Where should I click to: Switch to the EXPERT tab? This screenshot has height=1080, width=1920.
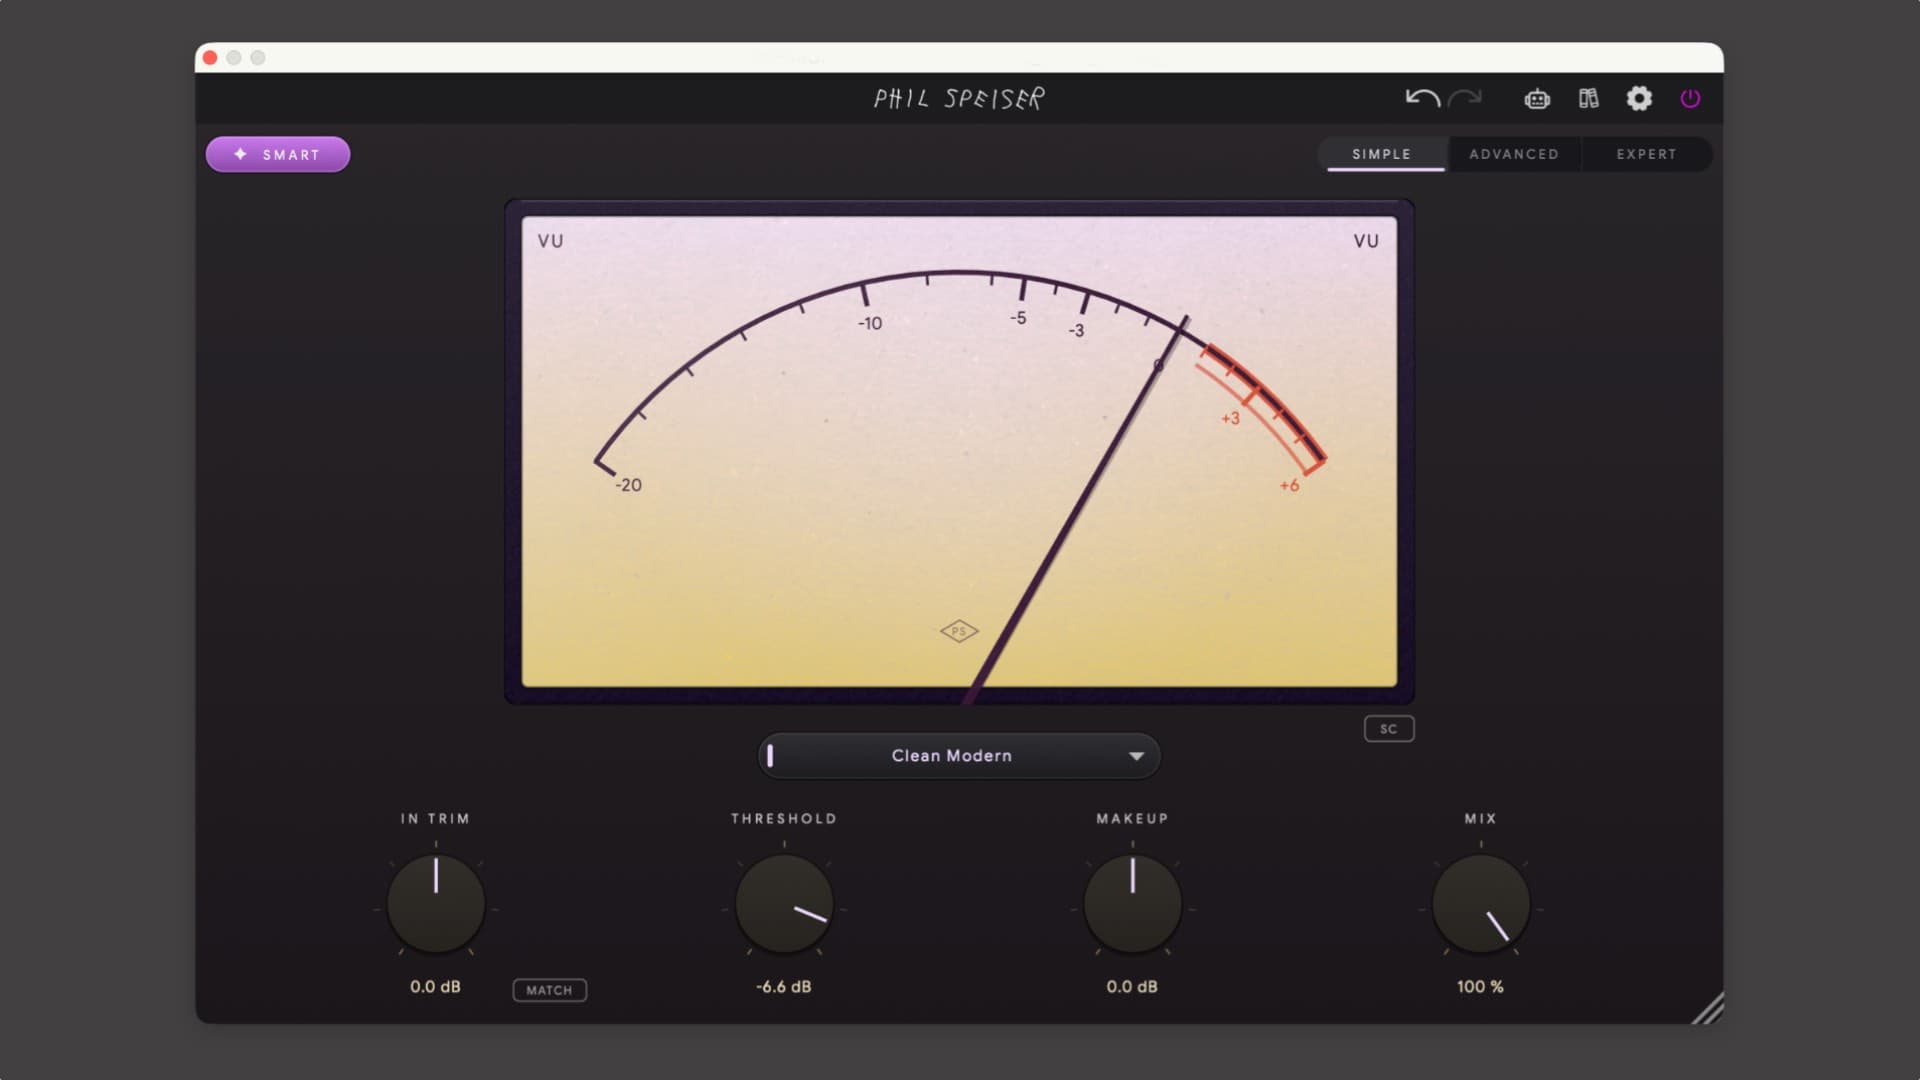(1646, 154)
